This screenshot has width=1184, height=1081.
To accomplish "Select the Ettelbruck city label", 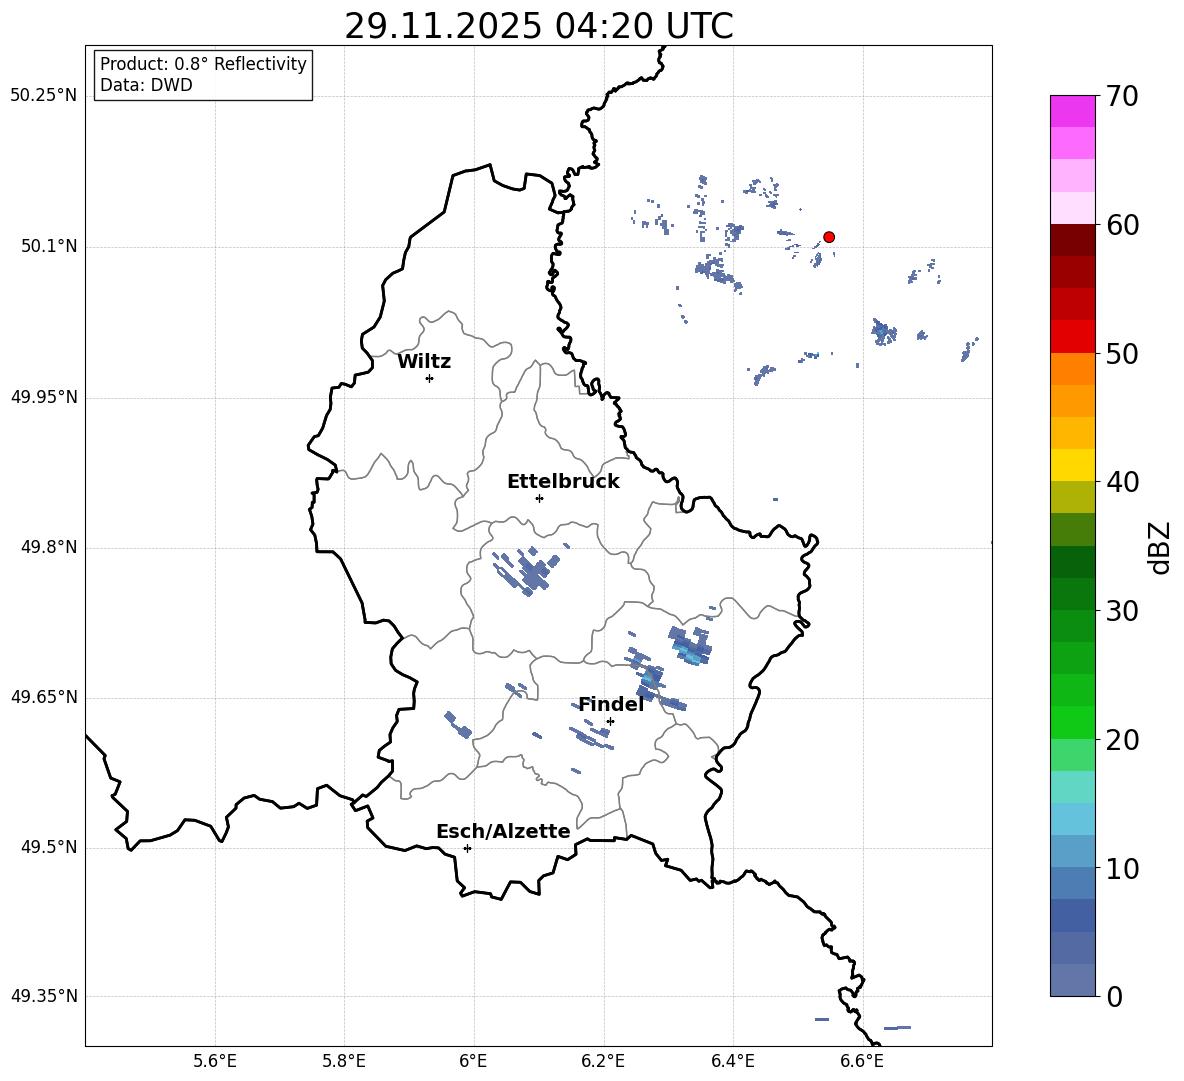I will (563, 482).
